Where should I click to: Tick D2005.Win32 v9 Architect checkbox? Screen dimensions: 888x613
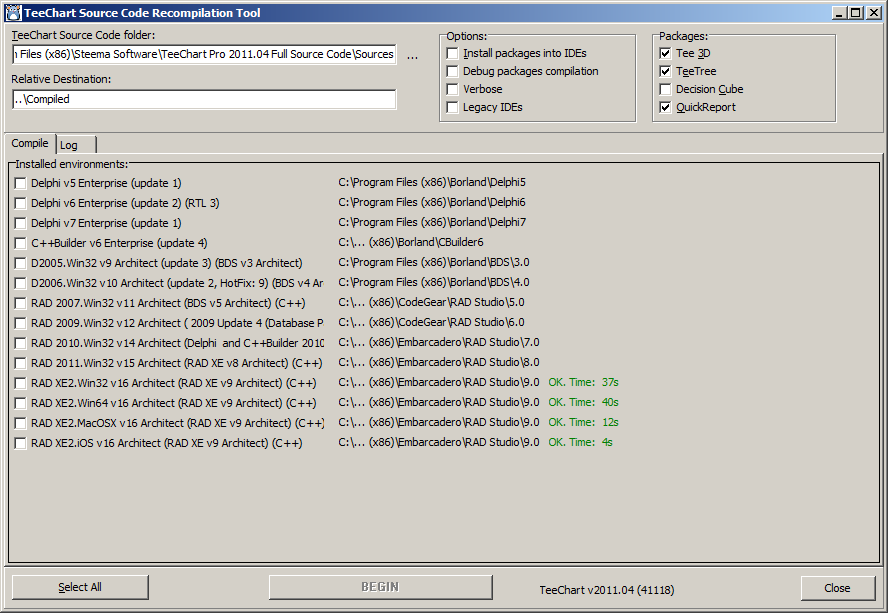click(x=20, y=263)
